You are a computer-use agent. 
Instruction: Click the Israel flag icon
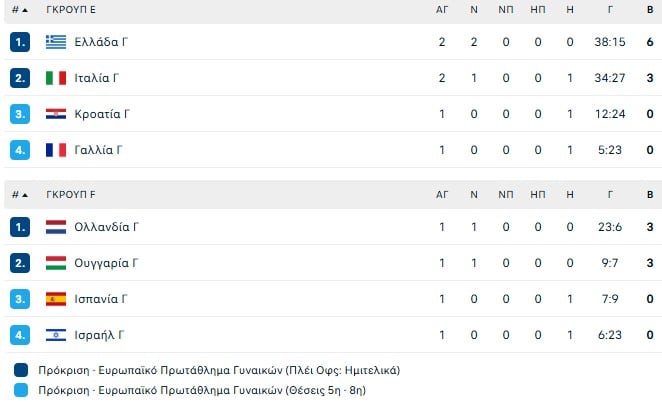(x=56, y=335)
